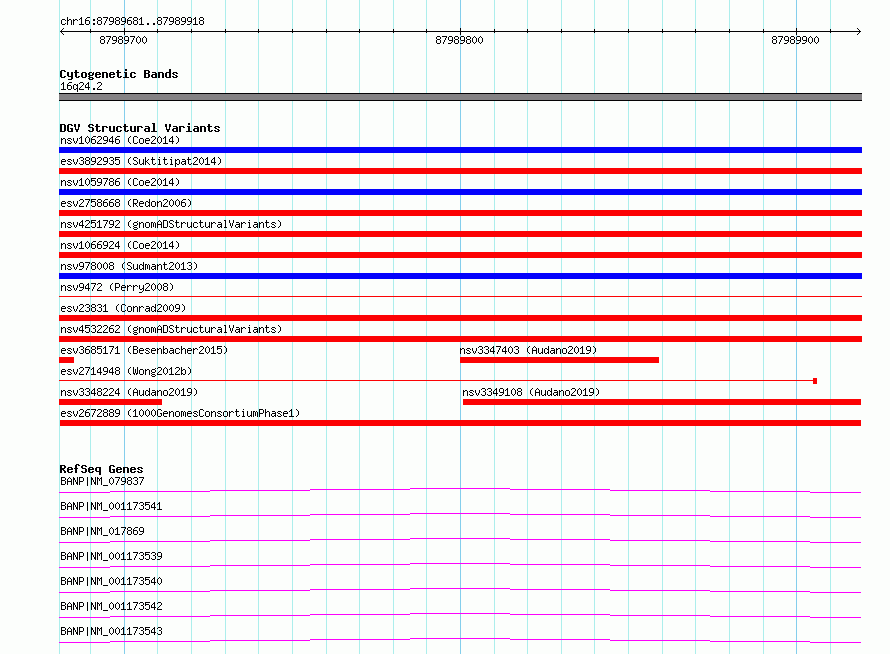Viewport: 890px width, 654px height.
Task: Select the nsv1066924 (Coe2014) label
Action: [x=120, y=245]
